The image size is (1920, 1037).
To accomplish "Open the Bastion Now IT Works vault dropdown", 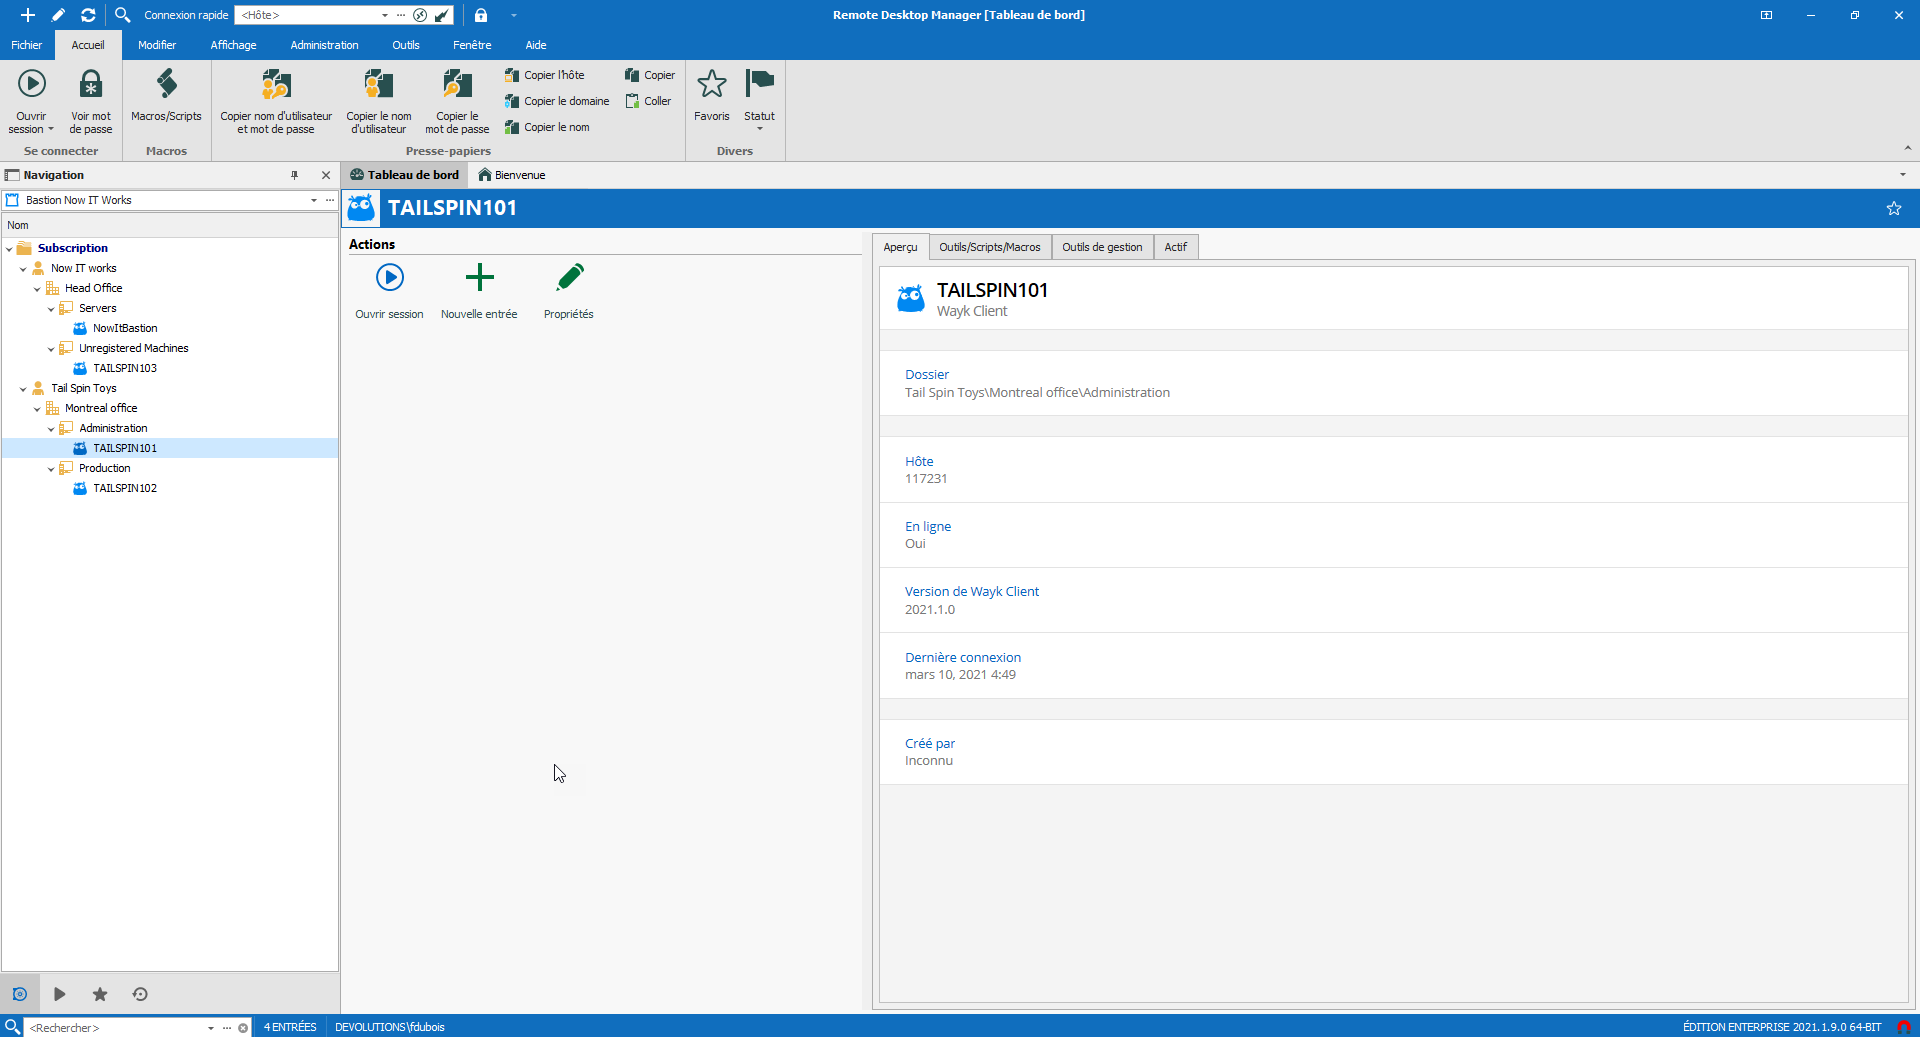I will [313, 200].
